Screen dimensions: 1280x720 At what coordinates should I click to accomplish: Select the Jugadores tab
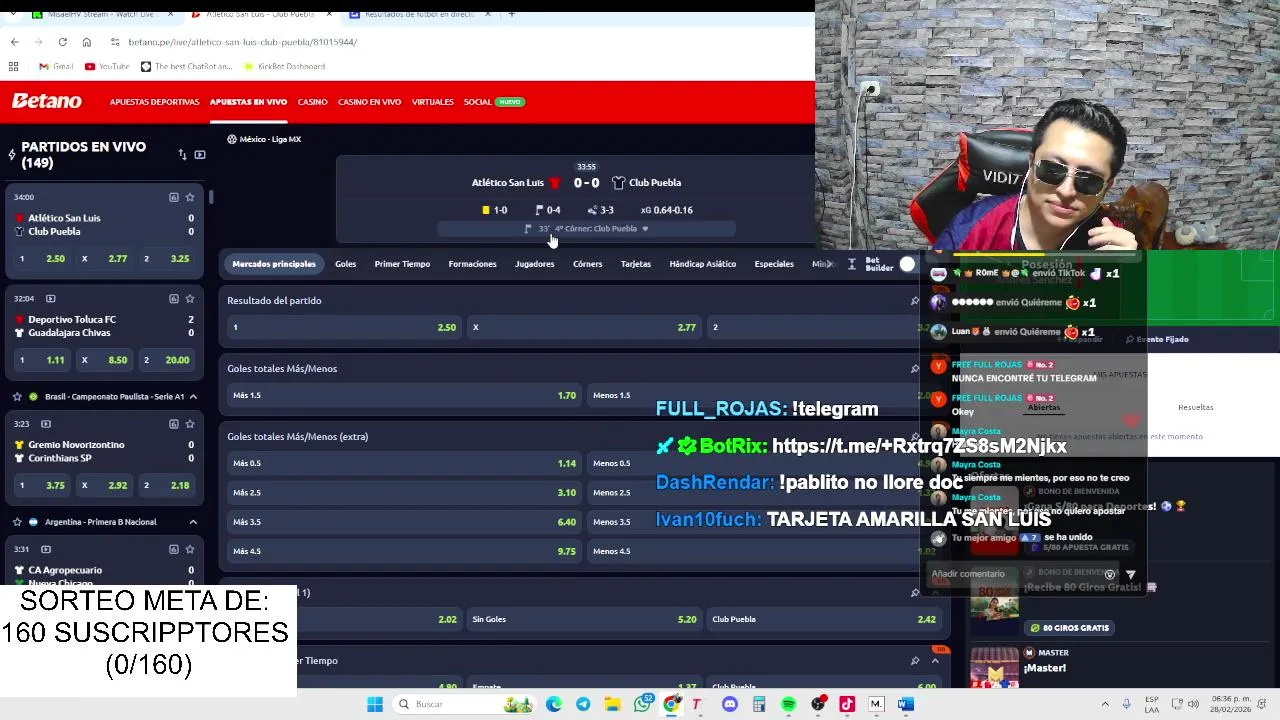[534, 264]
